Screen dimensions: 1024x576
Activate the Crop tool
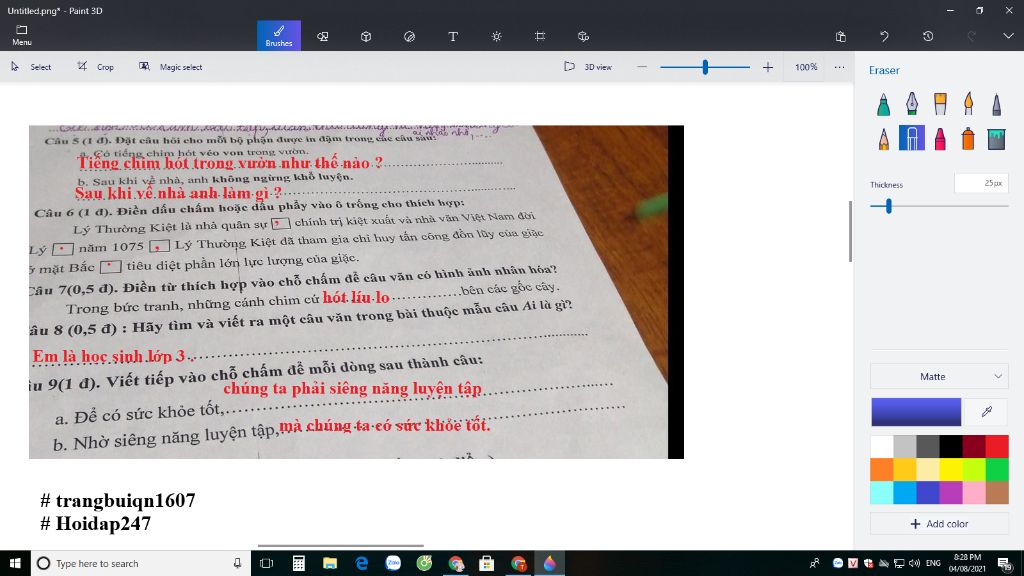coord(96,67)
